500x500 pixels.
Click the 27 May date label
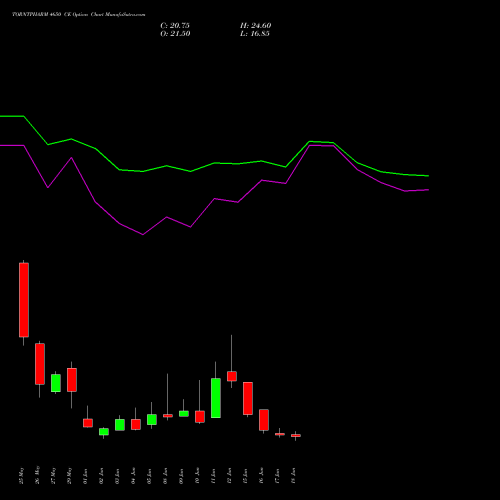(x=54, y=475)
